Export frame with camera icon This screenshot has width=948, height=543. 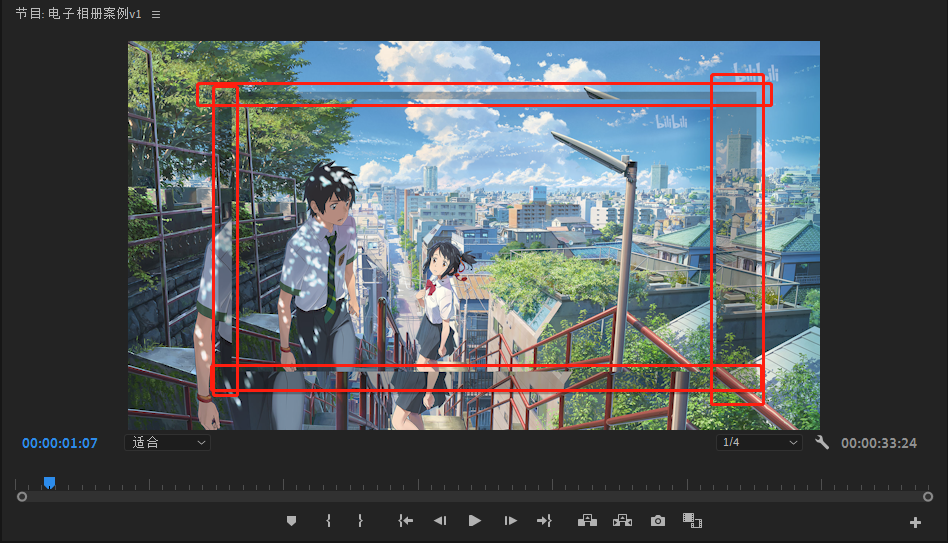pyautogui.click(x=658, y=521)
